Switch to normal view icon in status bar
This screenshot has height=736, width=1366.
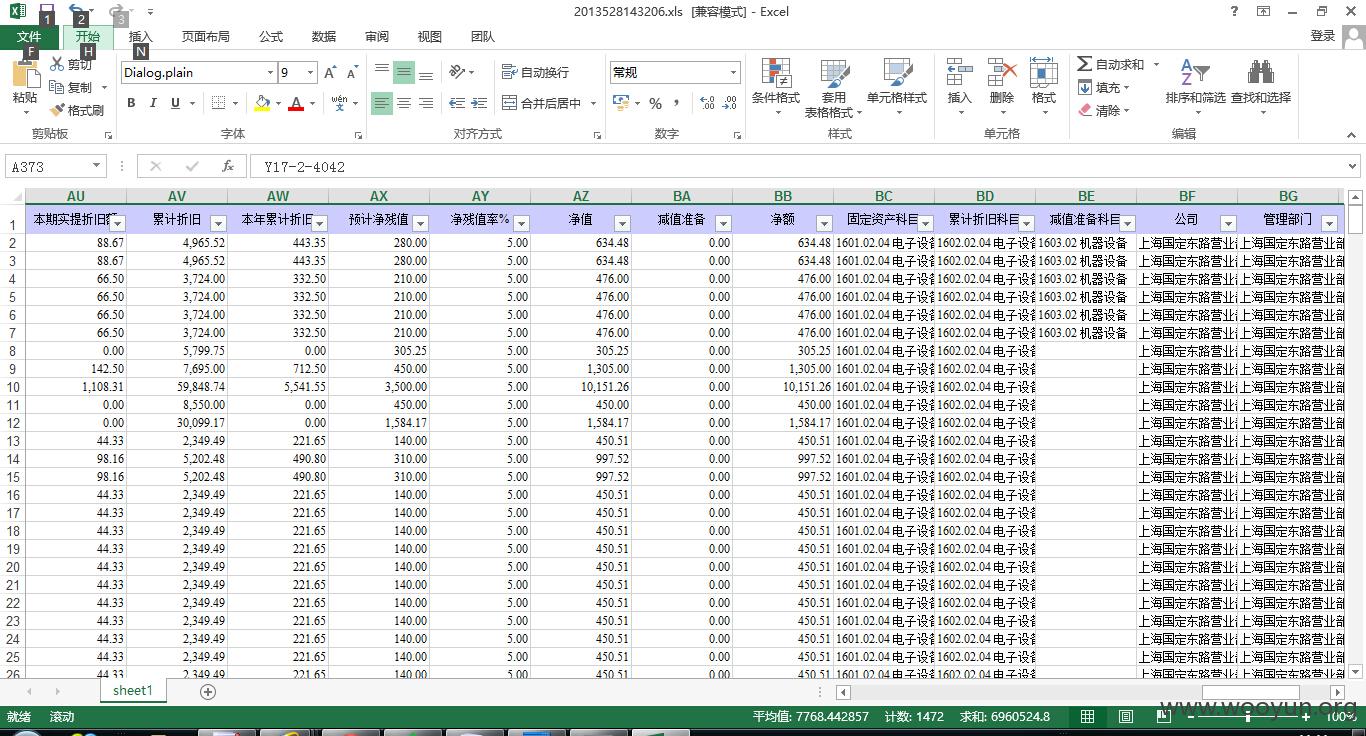point(1087,717)
